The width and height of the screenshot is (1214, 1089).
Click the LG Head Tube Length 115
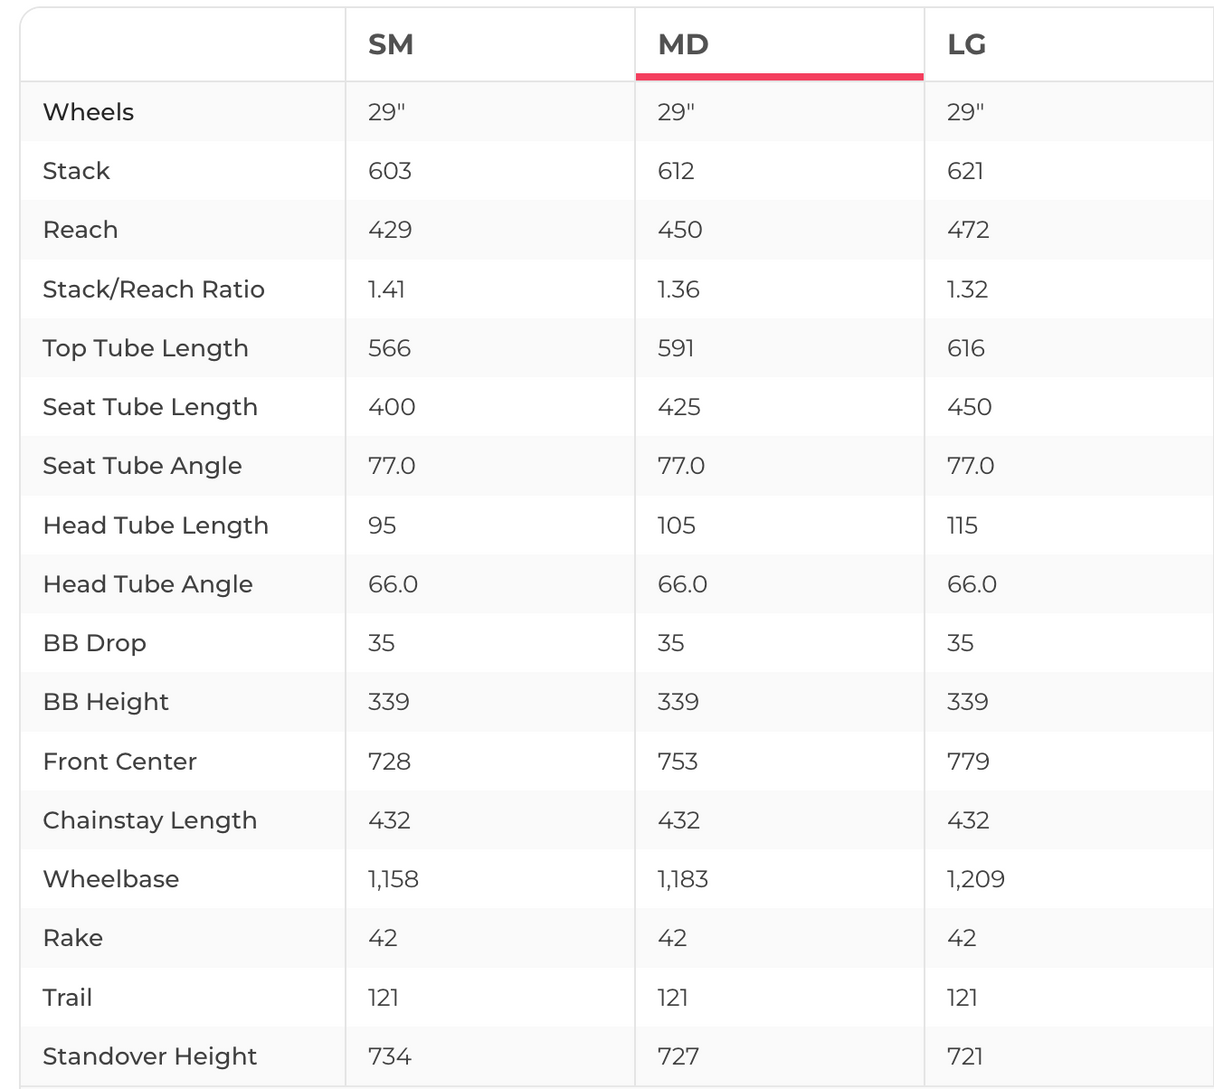[962, 525]
